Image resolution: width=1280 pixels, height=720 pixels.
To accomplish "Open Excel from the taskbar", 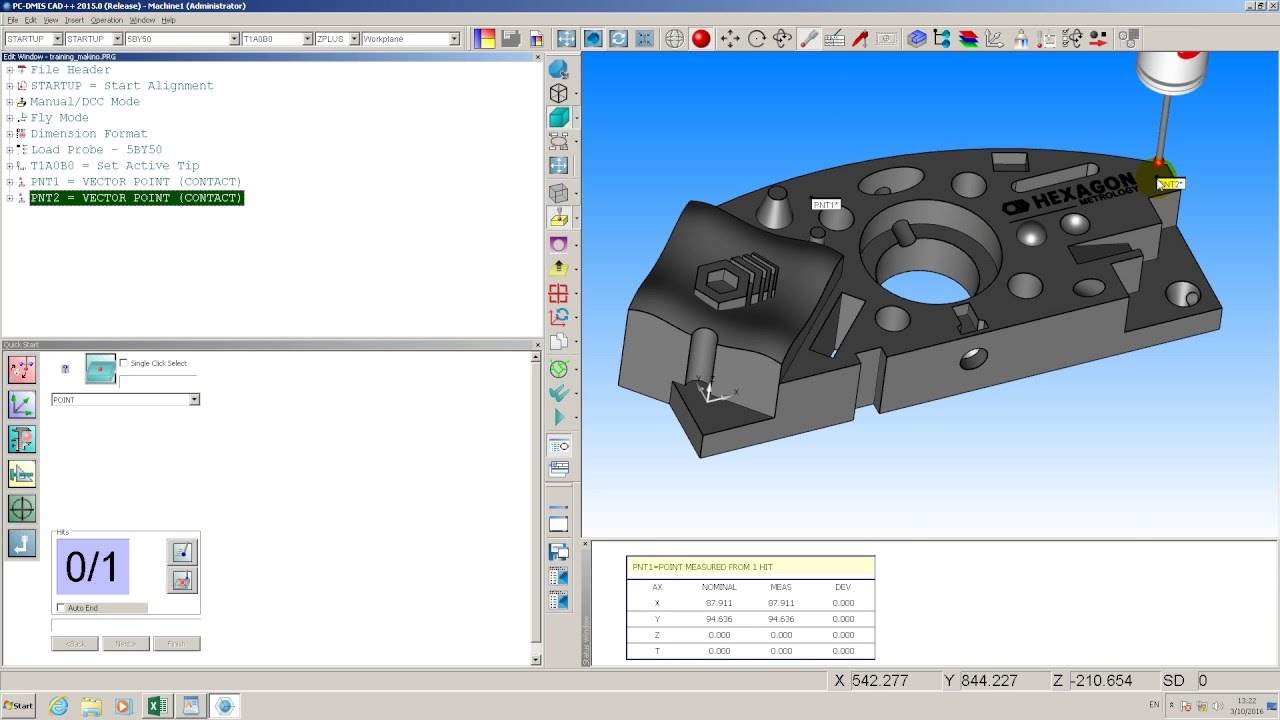I will click(x=157, y=706).
